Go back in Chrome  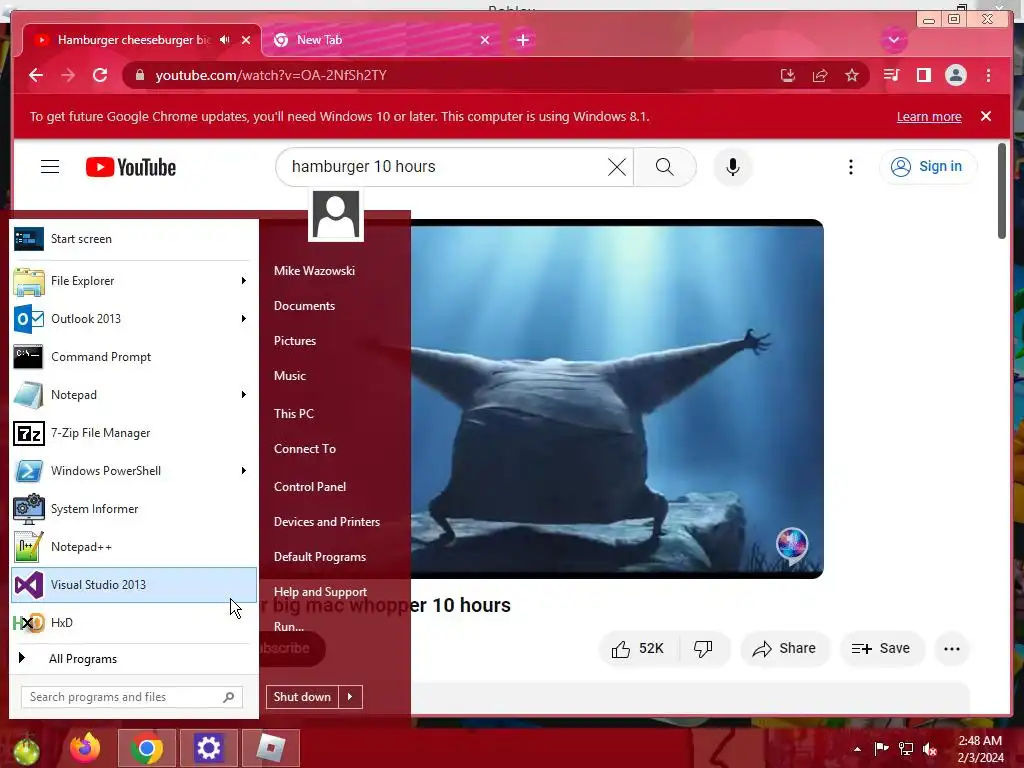click(x=36, y=75)
